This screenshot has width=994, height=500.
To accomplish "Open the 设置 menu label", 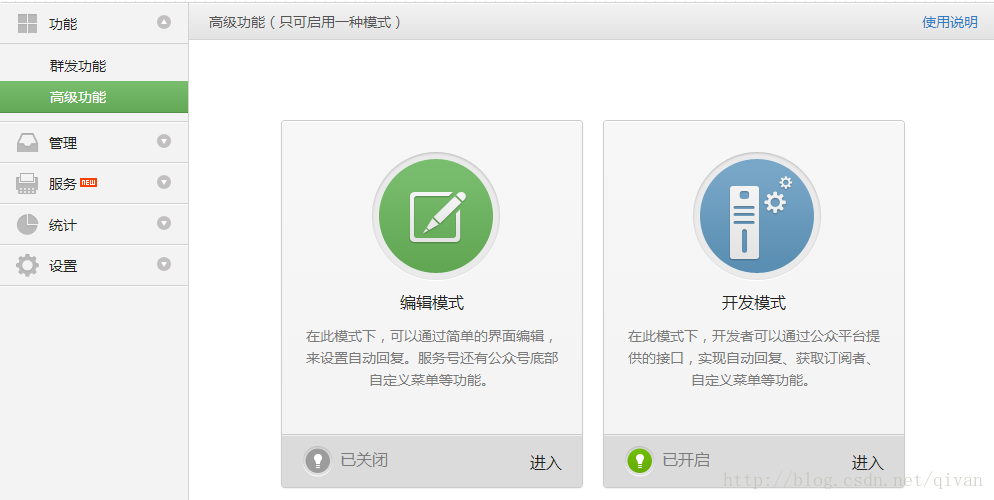I will coord(63,266).
